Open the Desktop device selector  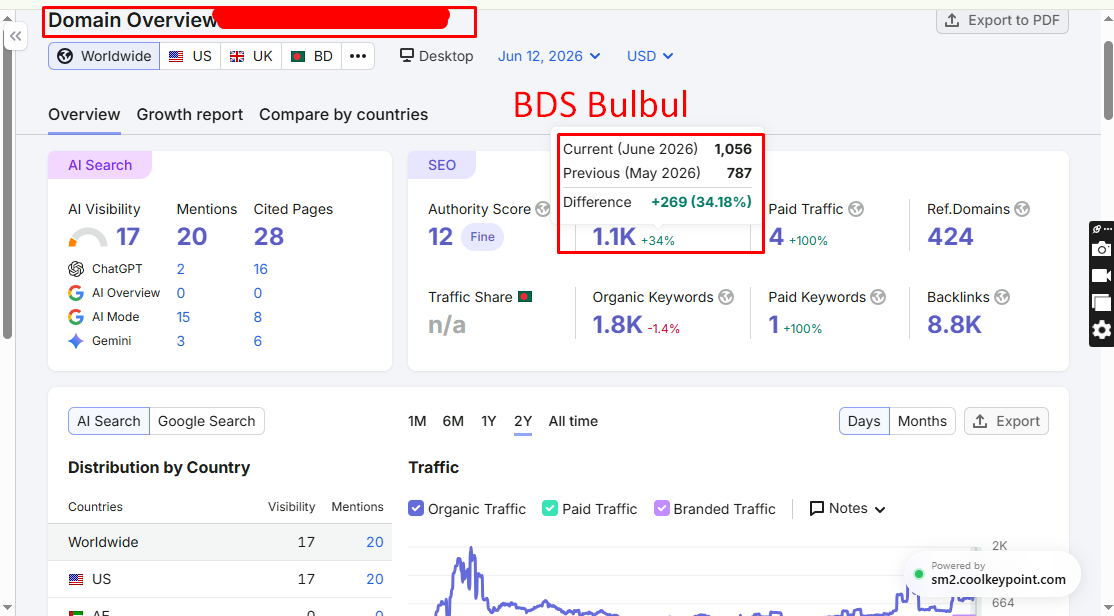point(436,56)
